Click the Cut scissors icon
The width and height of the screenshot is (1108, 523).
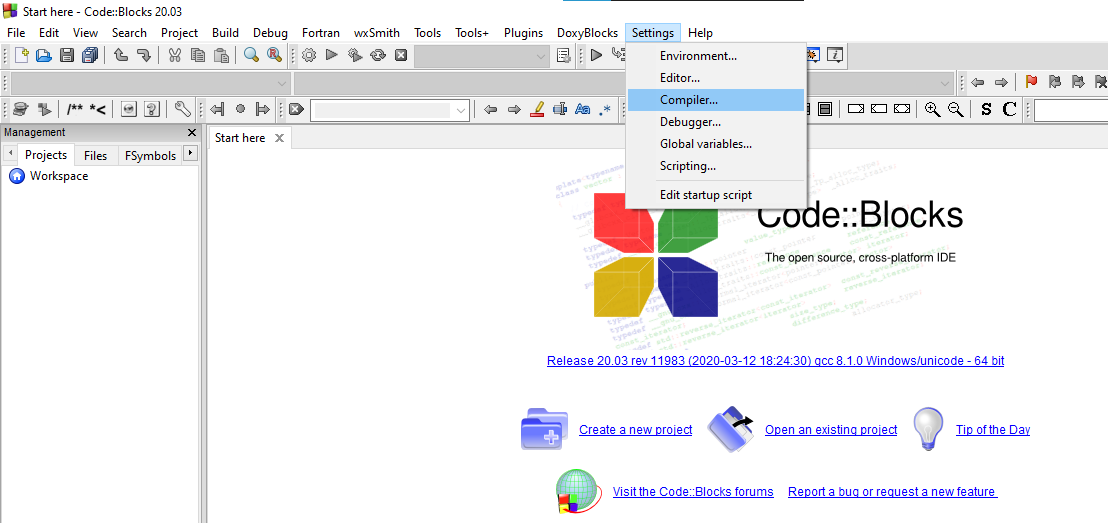coord(175,55)
